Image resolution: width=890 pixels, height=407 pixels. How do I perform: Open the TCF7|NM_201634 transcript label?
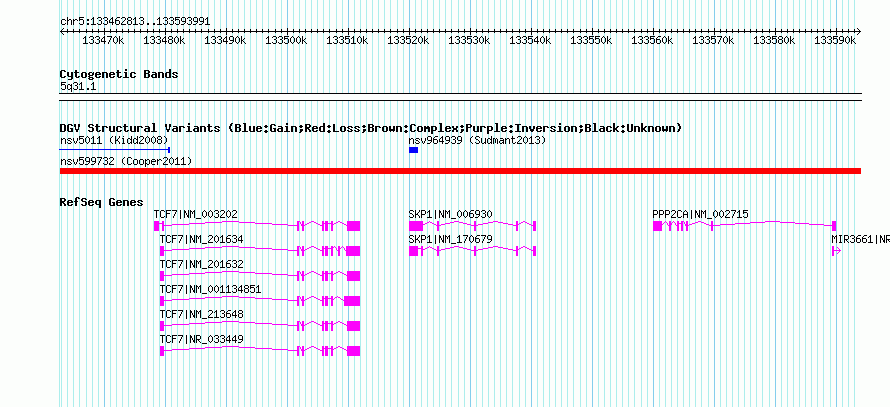(201, 240)
